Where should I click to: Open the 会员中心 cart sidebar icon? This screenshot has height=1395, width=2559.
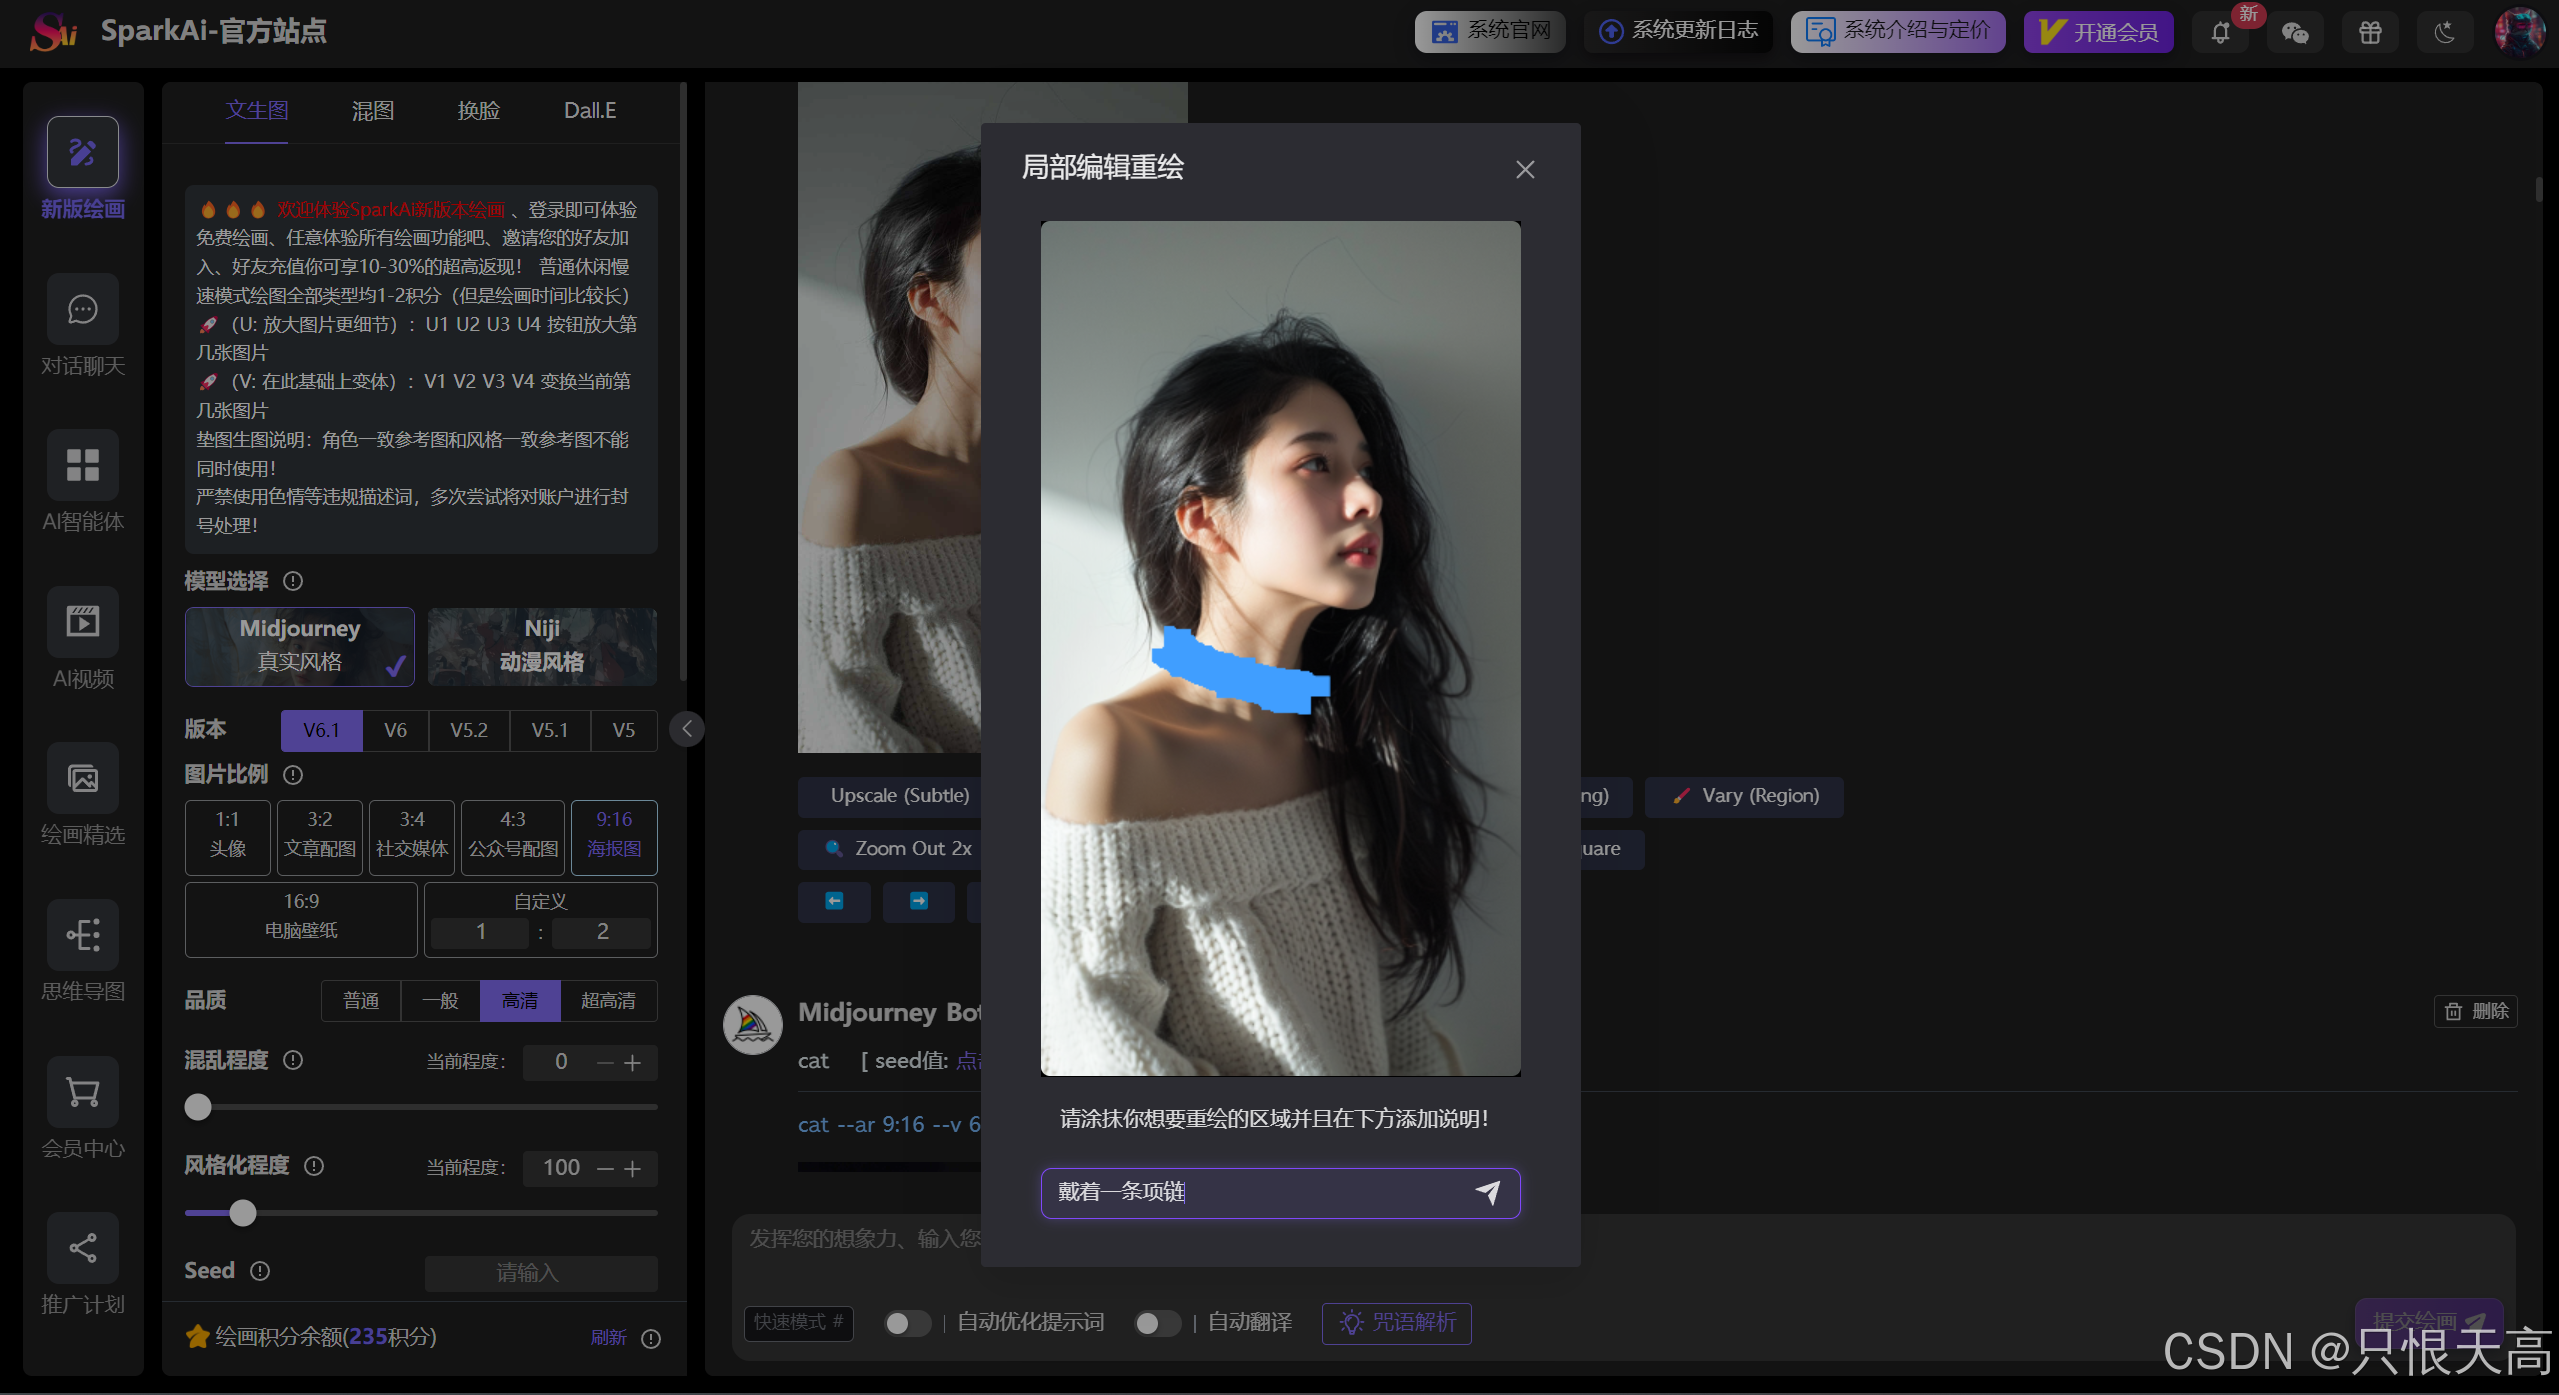[83, 1092]
